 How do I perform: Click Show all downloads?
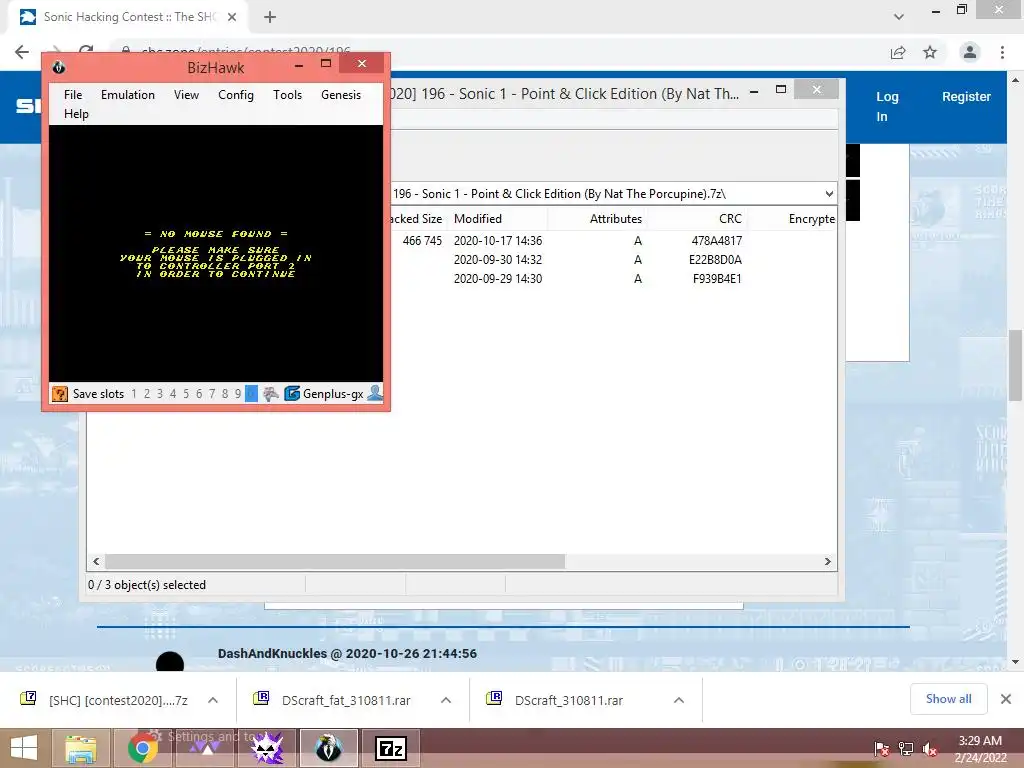coord(948,699)
